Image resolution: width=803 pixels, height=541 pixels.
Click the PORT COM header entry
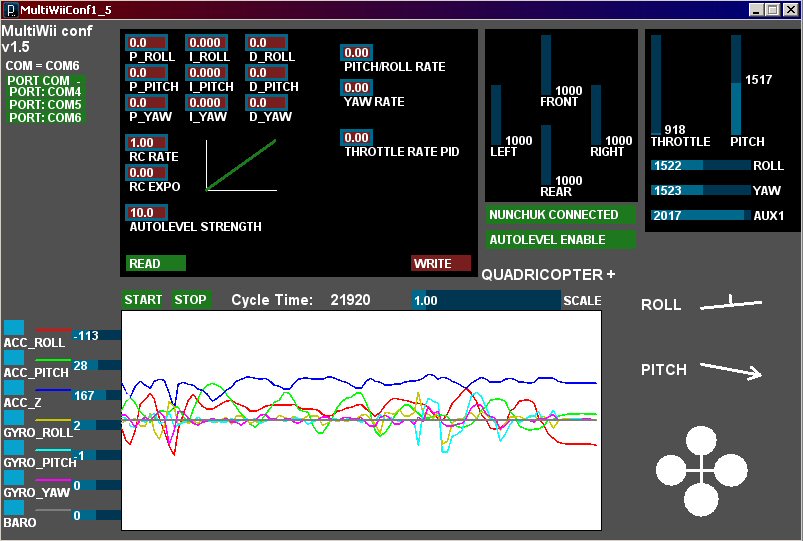tap(45, 80)
